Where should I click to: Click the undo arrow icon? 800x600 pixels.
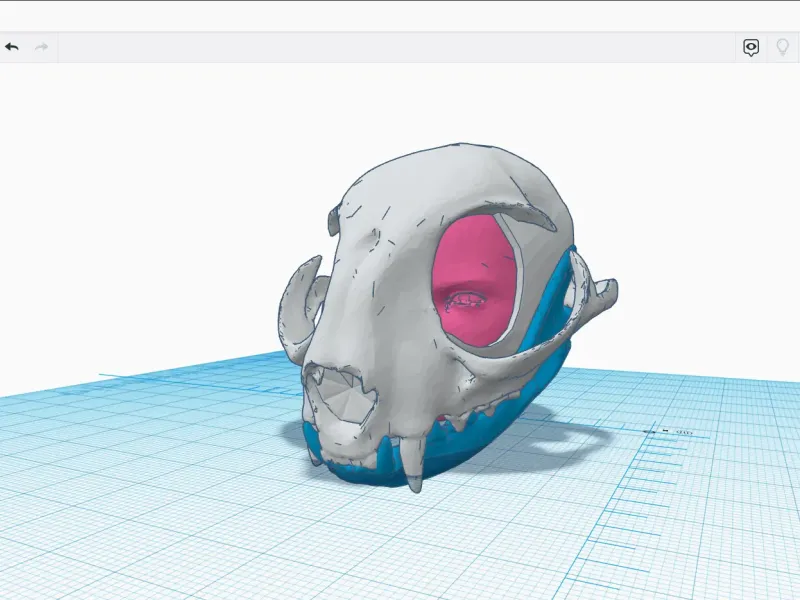[x=12, y=47]
